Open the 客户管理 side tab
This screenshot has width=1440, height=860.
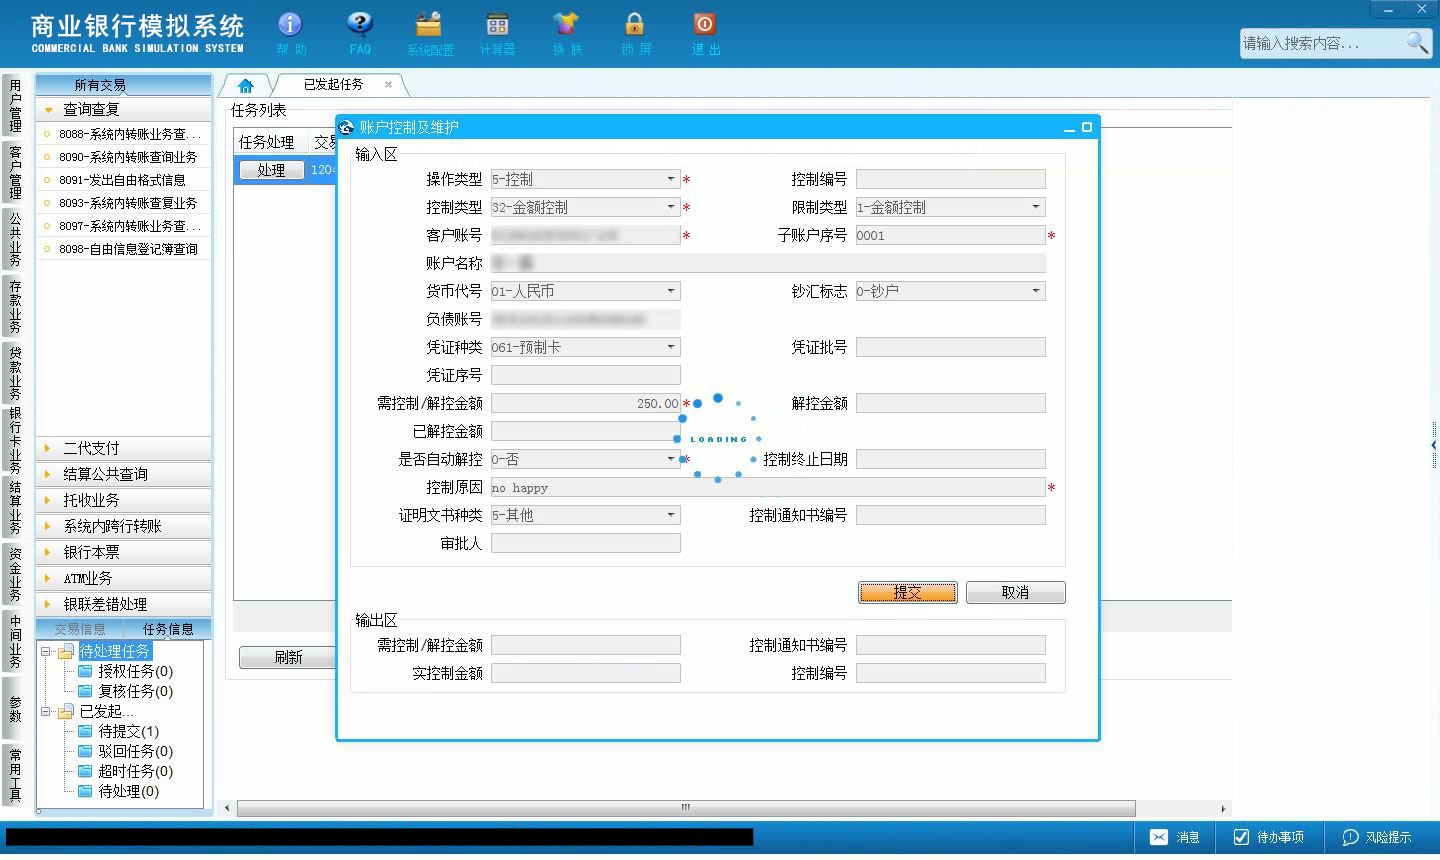point(15,172)
